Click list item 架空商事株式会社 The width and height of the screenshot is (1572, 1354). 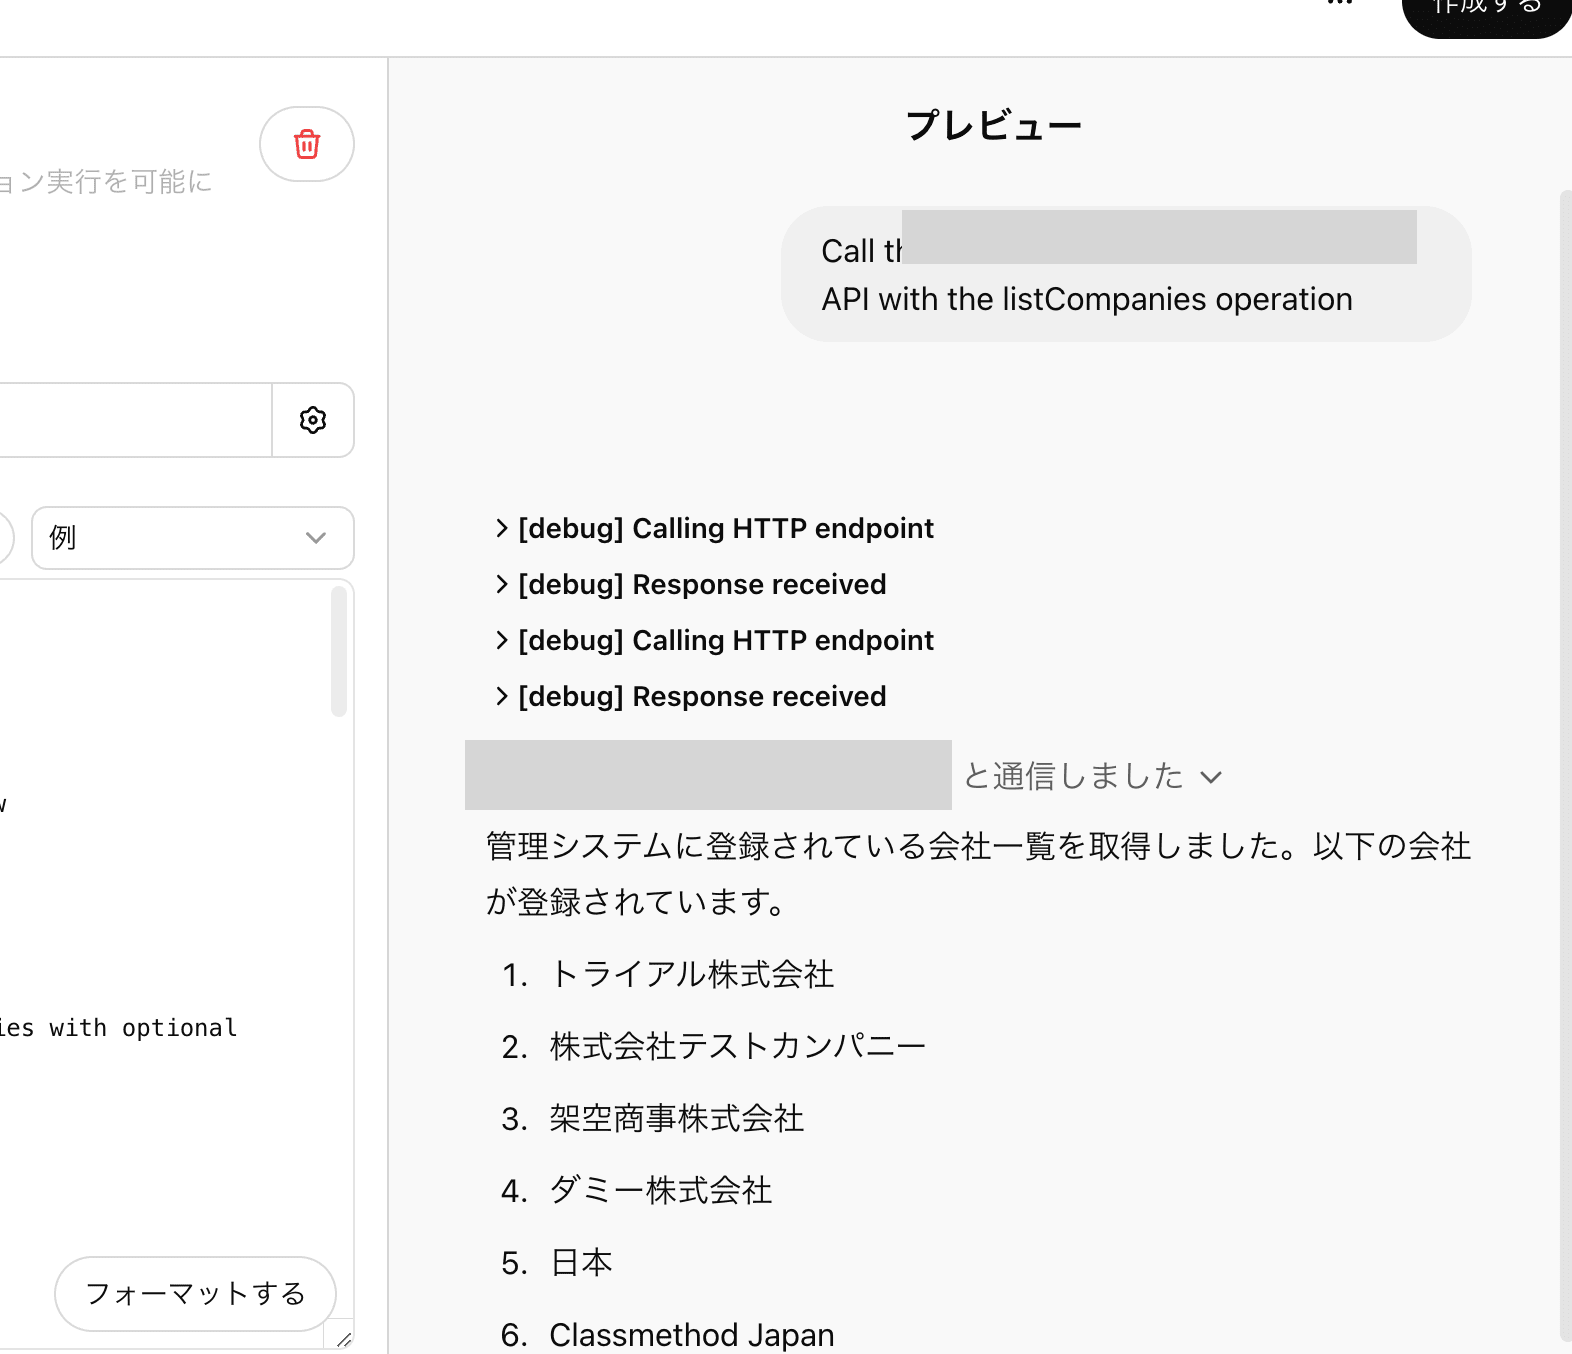coord(677,1118)
